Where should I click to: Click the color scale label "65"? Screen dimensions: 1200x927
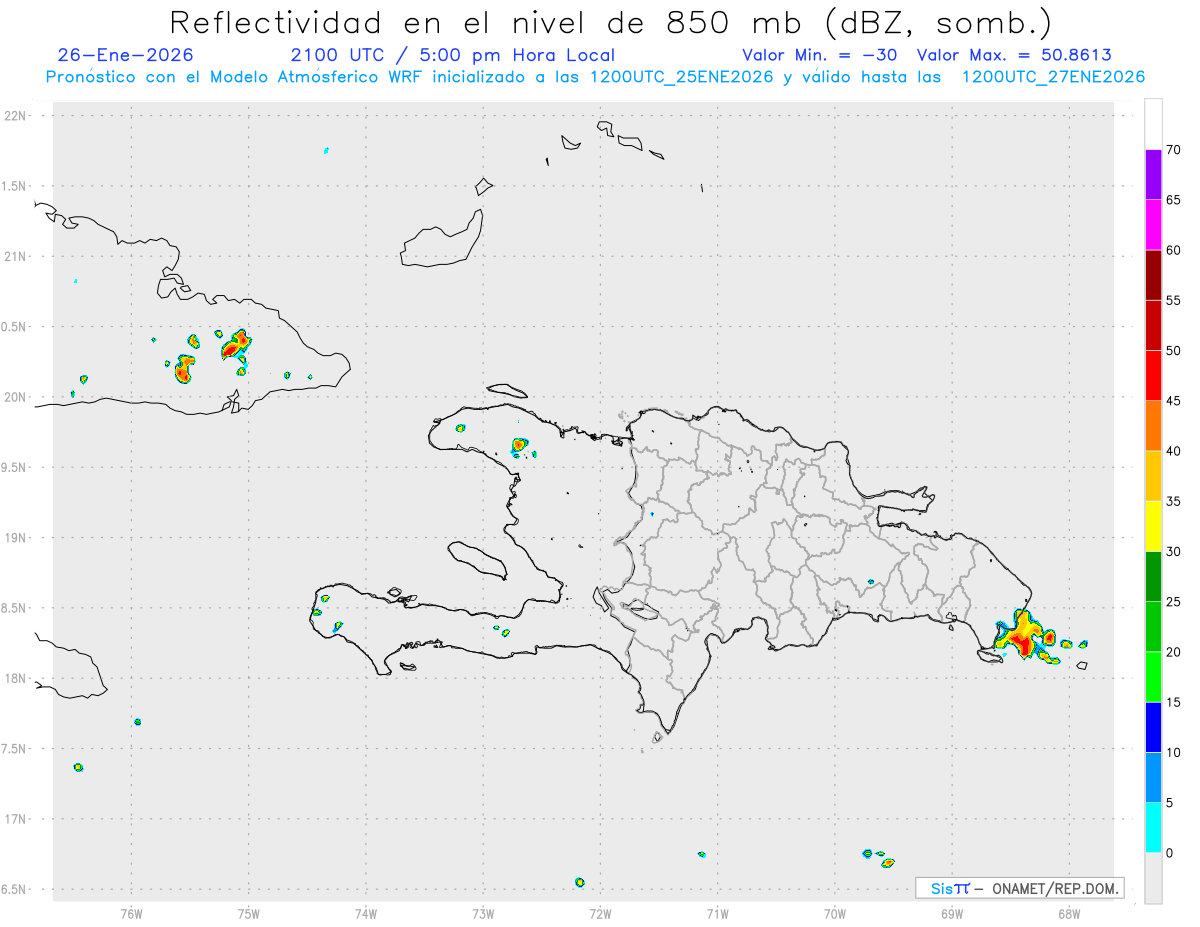tap(1173, 200)
